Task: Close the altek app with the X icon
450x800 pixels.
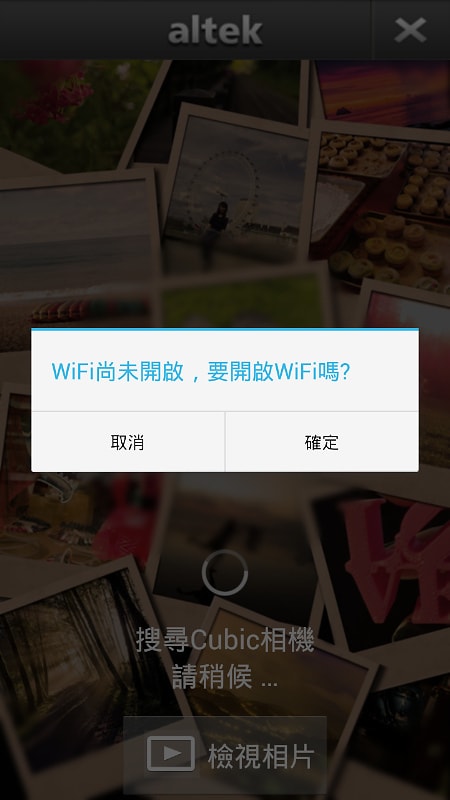Action: tap(410, 30)
